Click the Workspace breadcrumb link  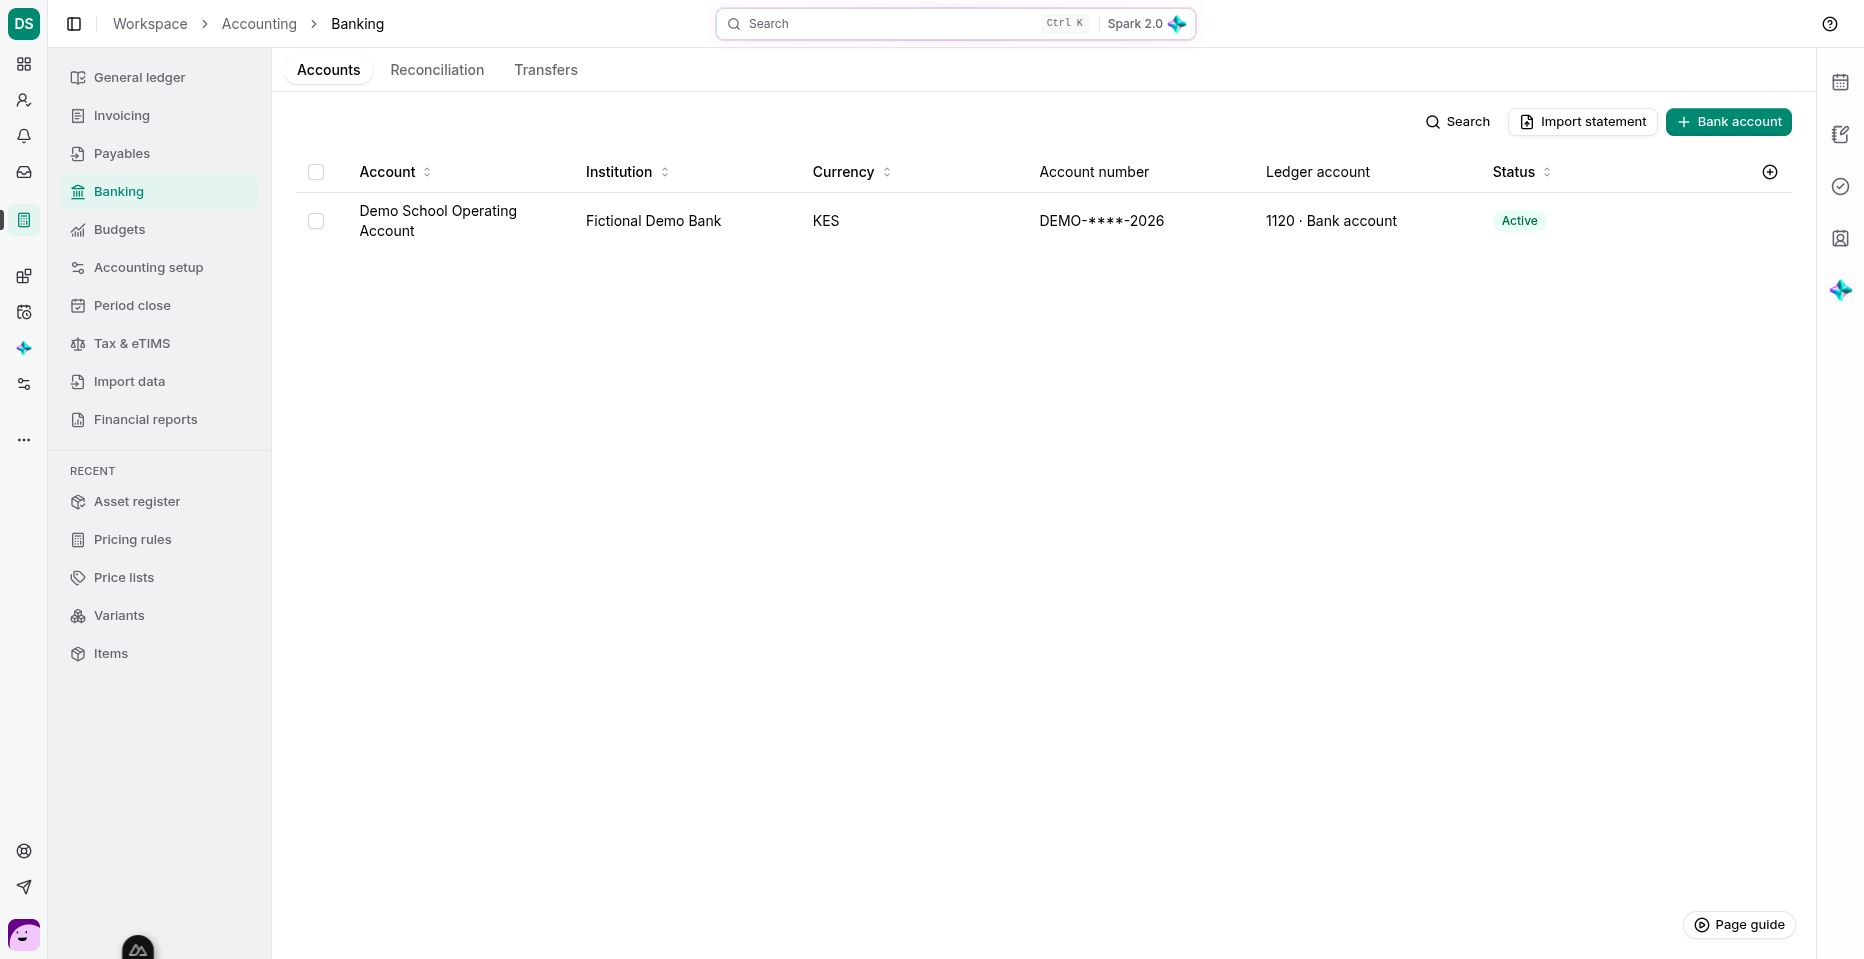[x=150, y=24]
